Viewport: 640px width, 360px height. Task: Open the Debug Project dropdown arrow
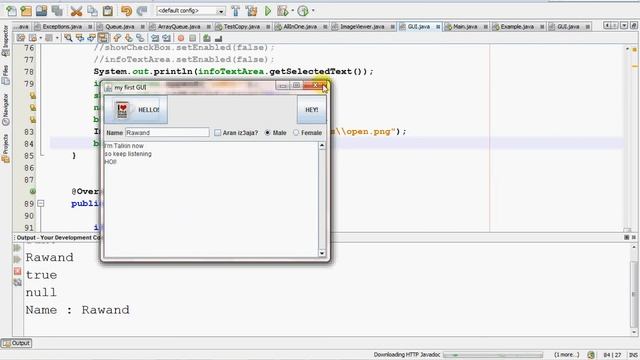point(292,11)
